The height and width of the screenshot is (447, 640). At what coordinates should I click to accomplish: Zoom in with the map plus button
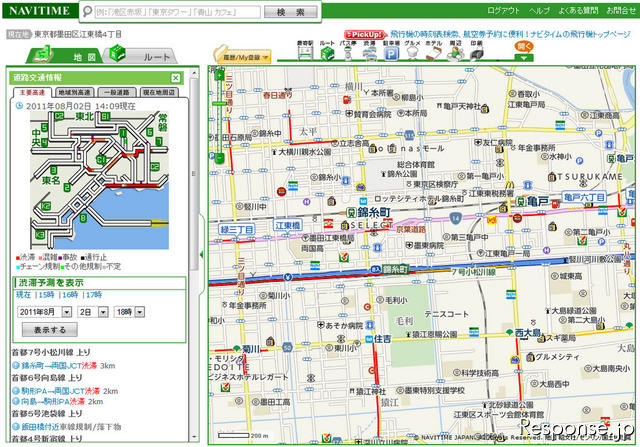coord(219,76)
